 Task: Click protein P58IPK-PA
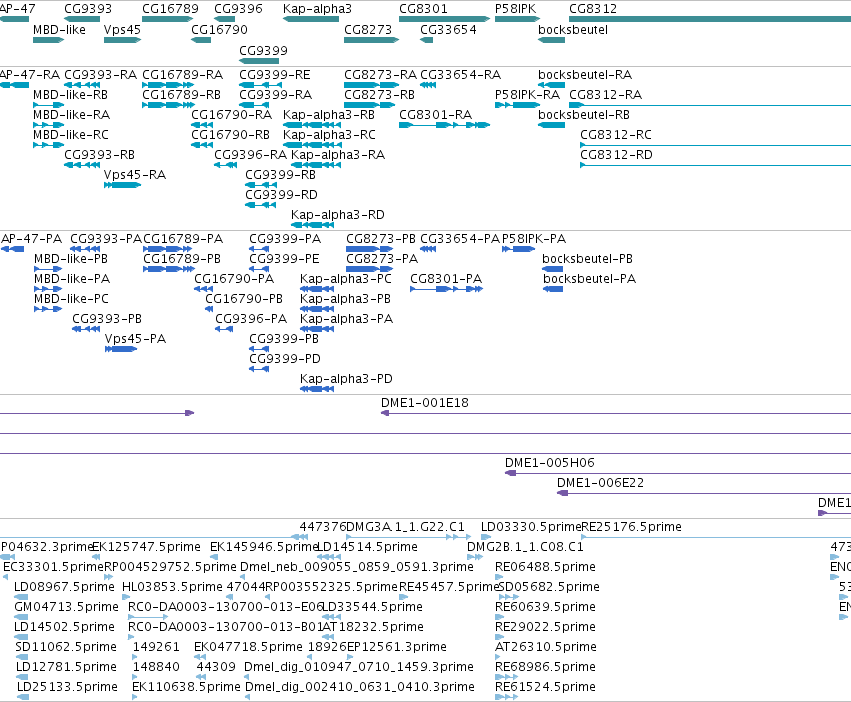click(534, 239)
